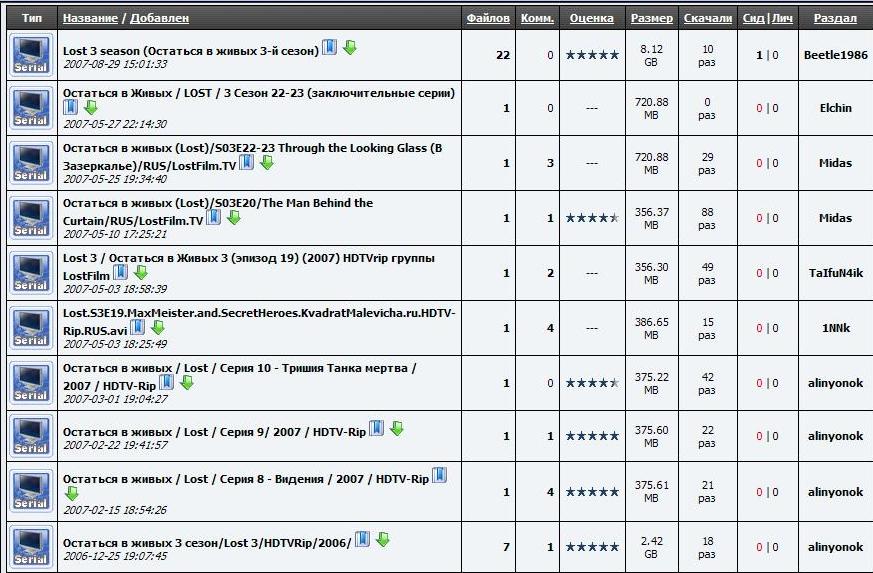
Task: Click star rating in Серия 8 Видения row
Action: tap(592, 492)
